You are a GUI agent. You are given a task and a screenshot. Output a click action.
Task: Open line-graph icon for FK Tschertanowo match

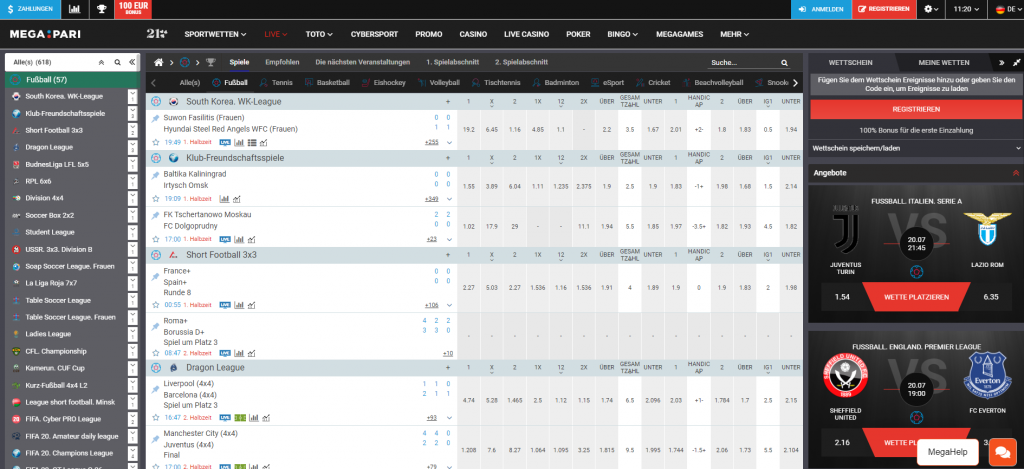click(x=251, y=239)
